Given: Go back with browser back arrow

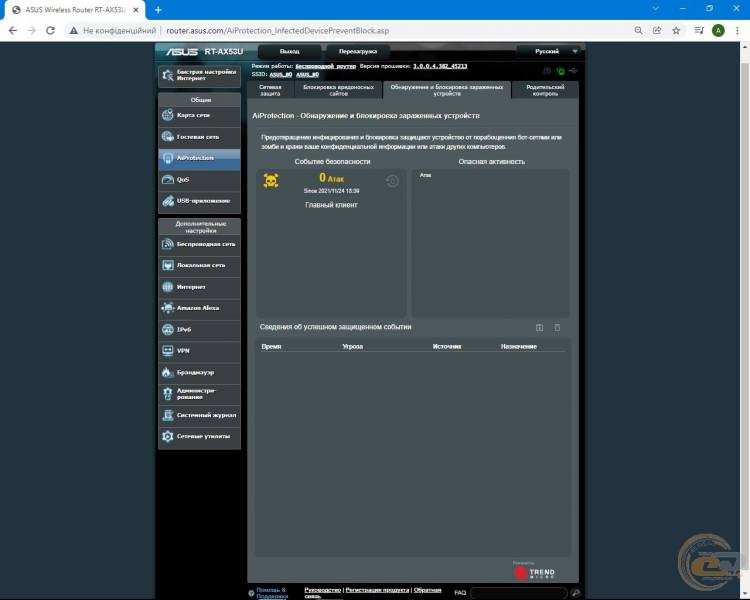Looking at the screenshot, I should (x=13, y=31).
